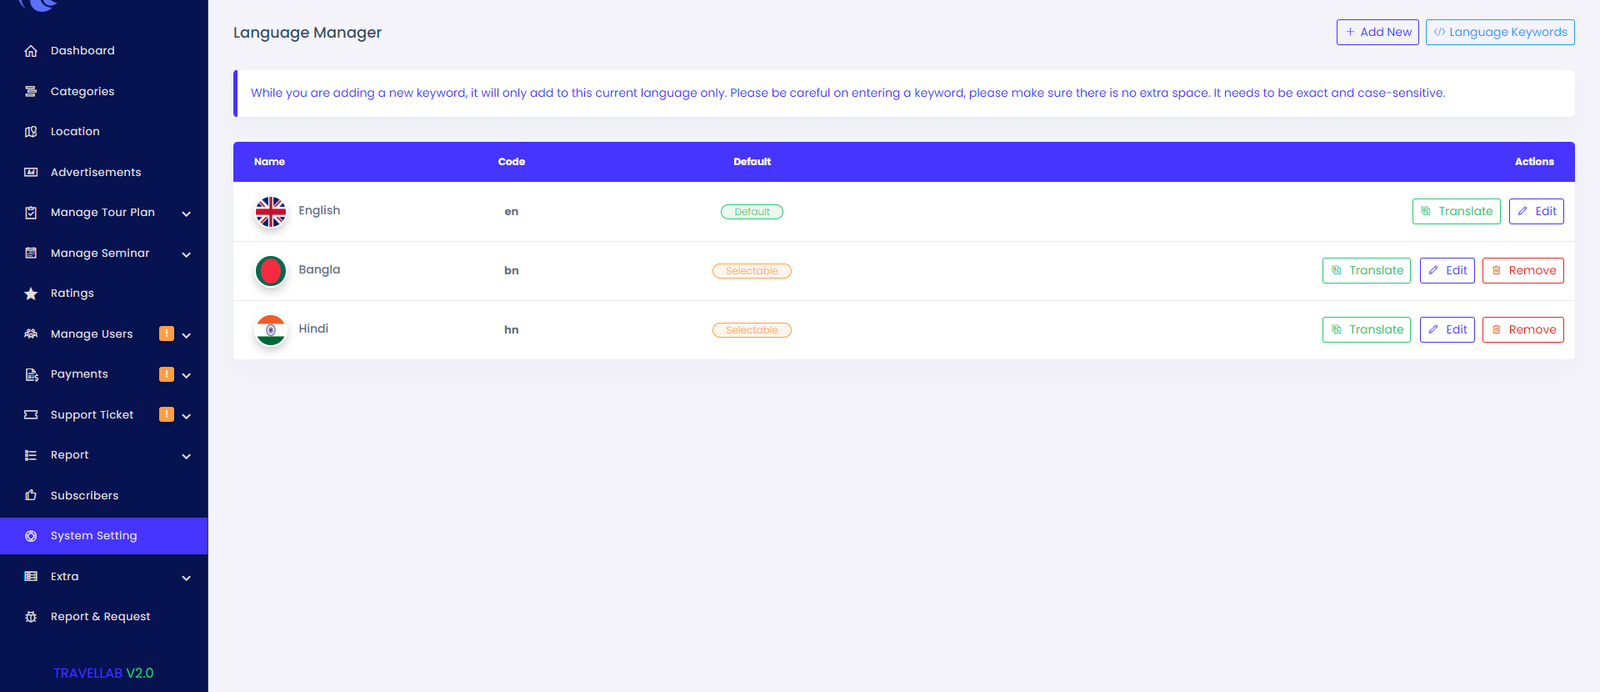Image resolution: width=1600 pixels, height=692 pixels.
Task: Remove the Hindi language
Action: 1522,330
